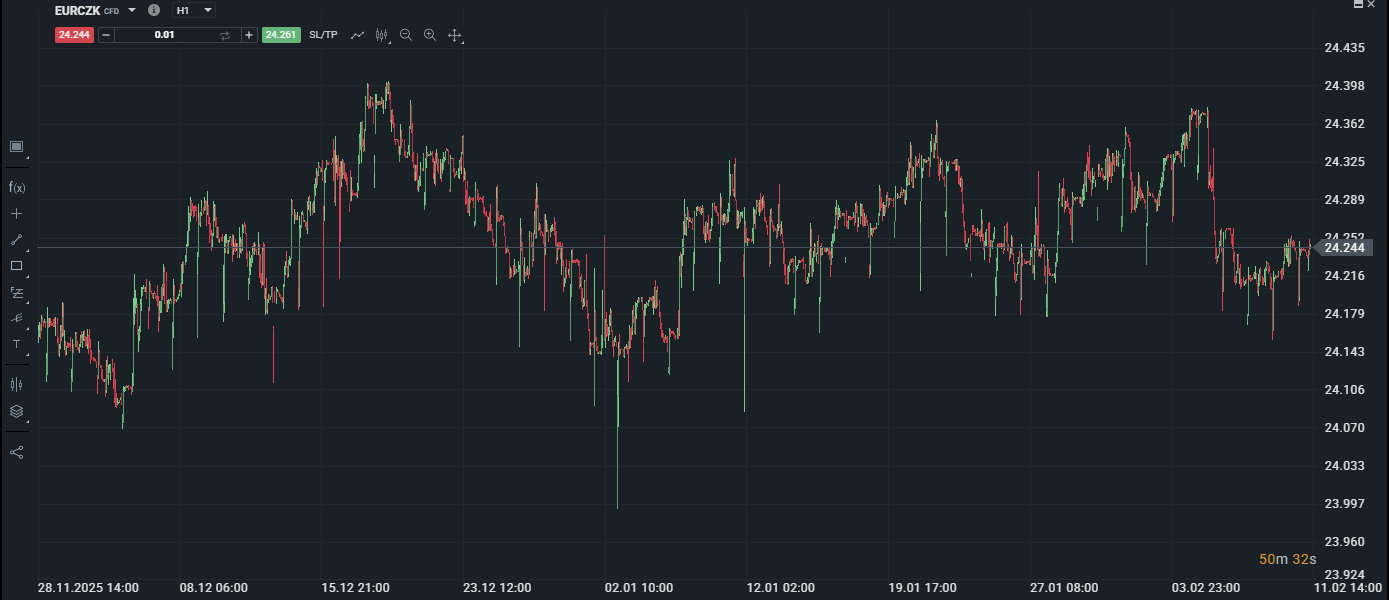
Task: Increase trade volume with plus button
Action: pyautogui.click(x=249, y=35)
